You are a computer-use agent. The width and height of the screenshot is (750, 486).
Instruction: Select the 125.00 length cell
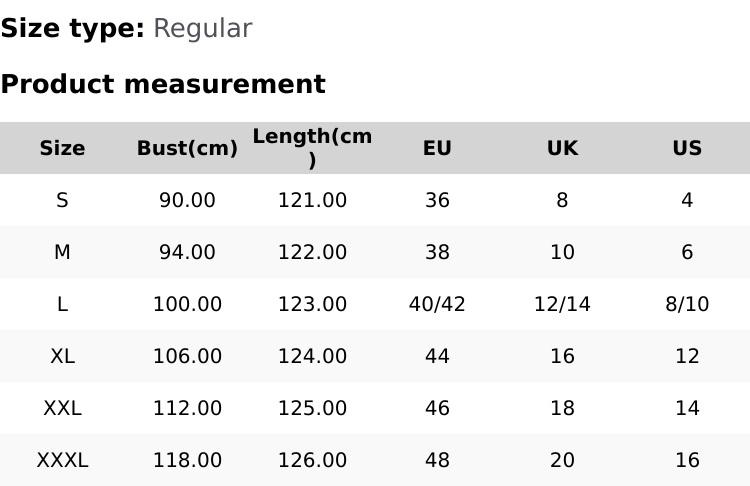[x=312, y=408]
